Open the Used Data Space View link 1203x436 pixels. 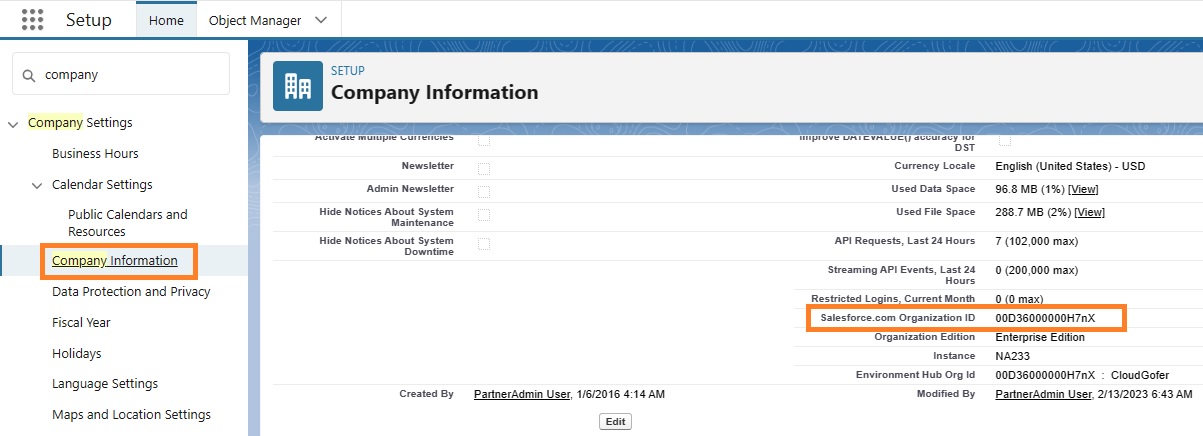1085,189
